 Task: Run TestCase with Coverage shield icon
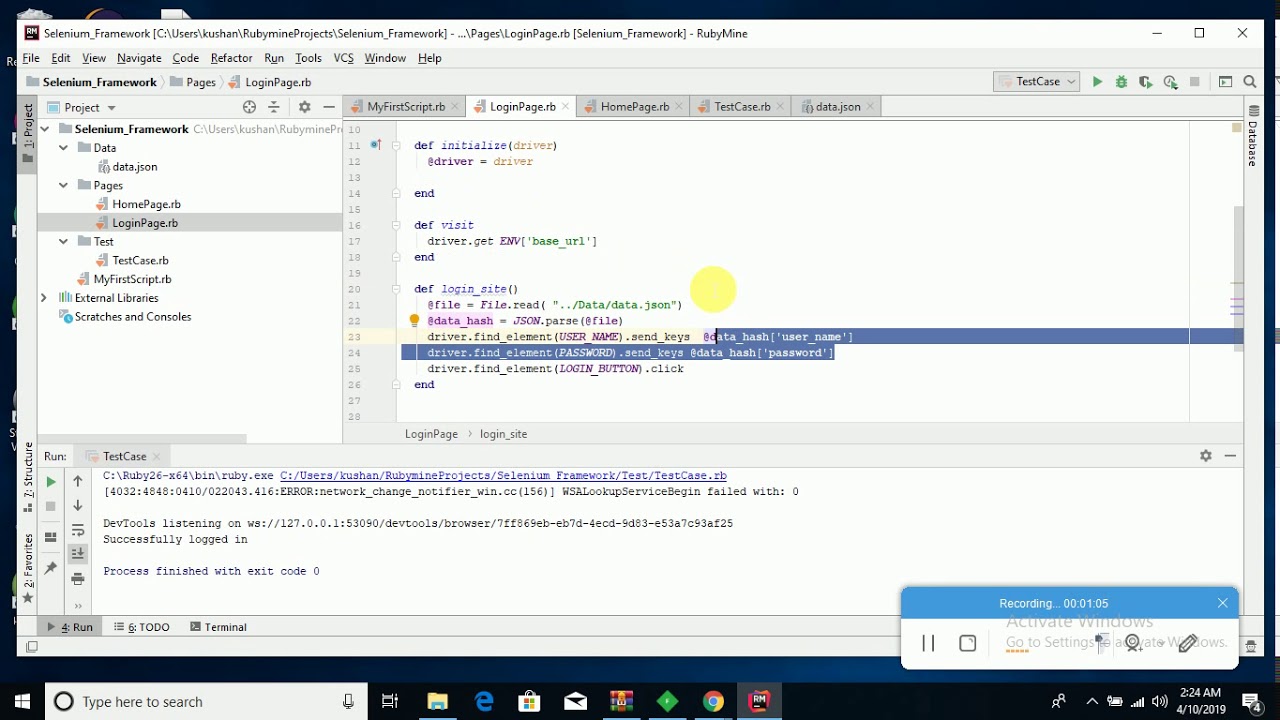click(x=1145, y=82)
